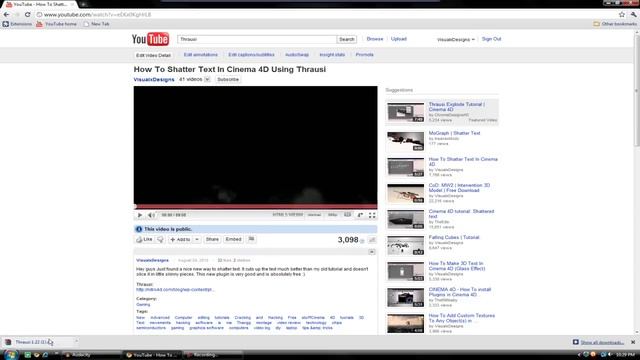Viewport: 640px width, 360px height.
Task: Open CoD MW2 Intervention 3D Model suggestion
Action: [x=459, y=188]
